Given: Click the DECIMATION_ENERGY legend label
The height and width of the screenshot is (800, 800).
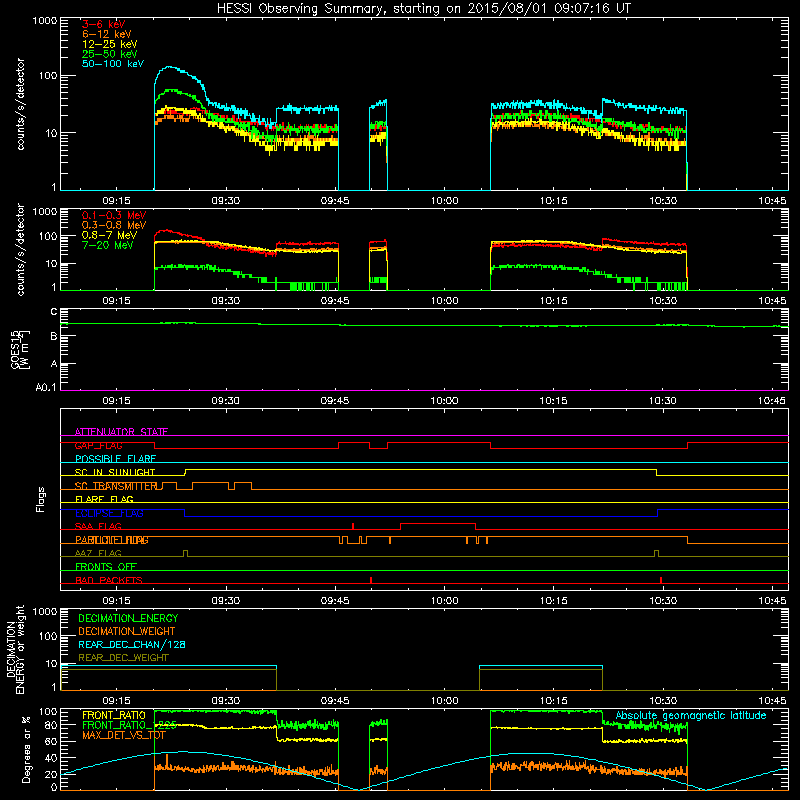Looking at the screenshot, I should pos(128,618).
